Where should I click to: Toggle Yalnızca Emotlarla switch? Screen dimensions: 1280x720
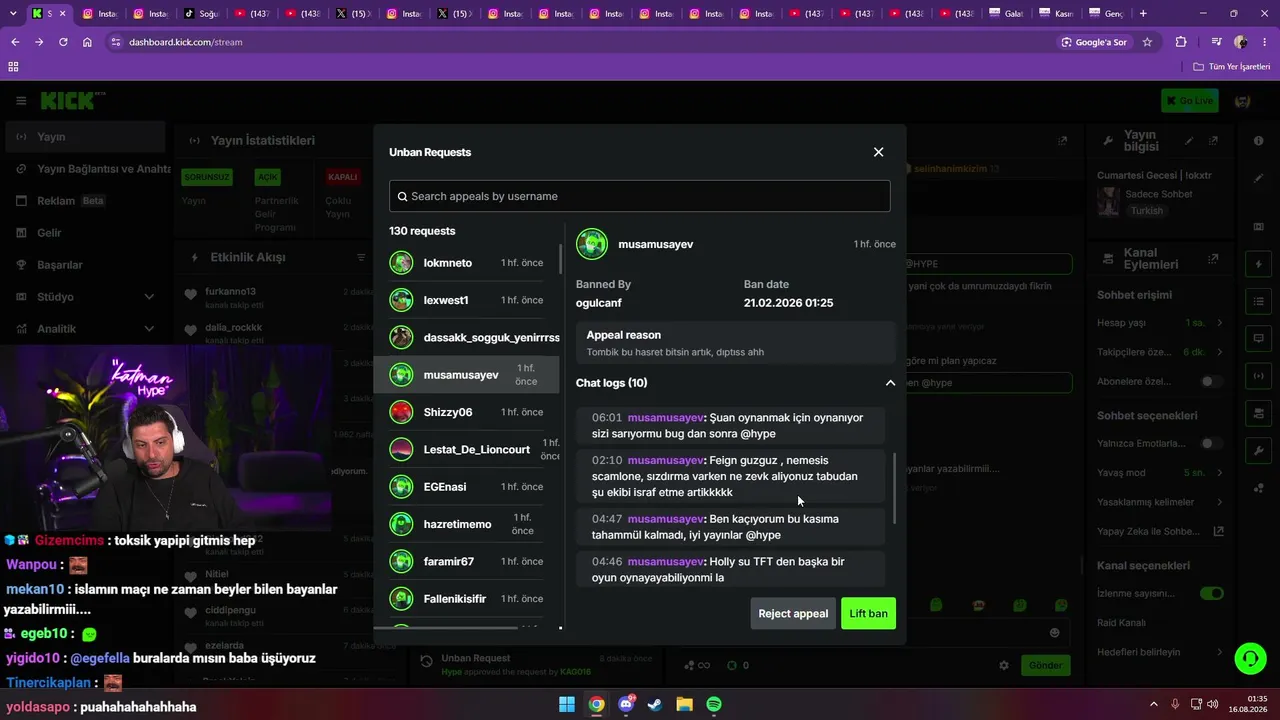pyautogui.click(x=1211, y=443)
